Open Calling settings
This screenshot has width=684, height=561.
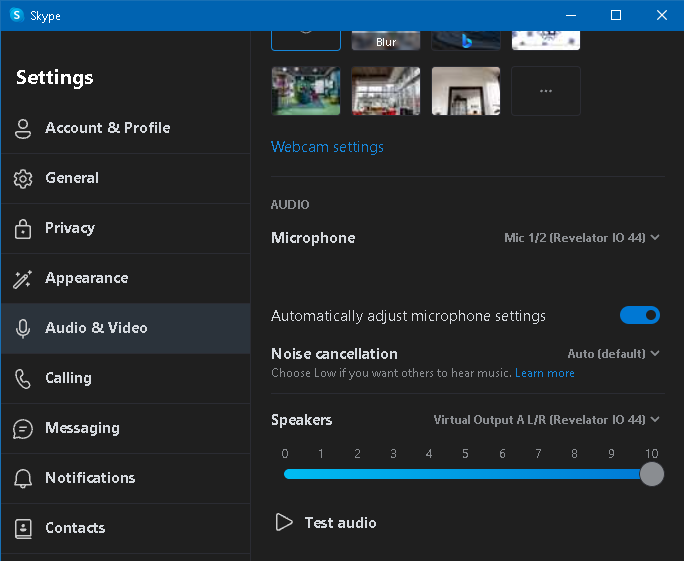[126, 379]
